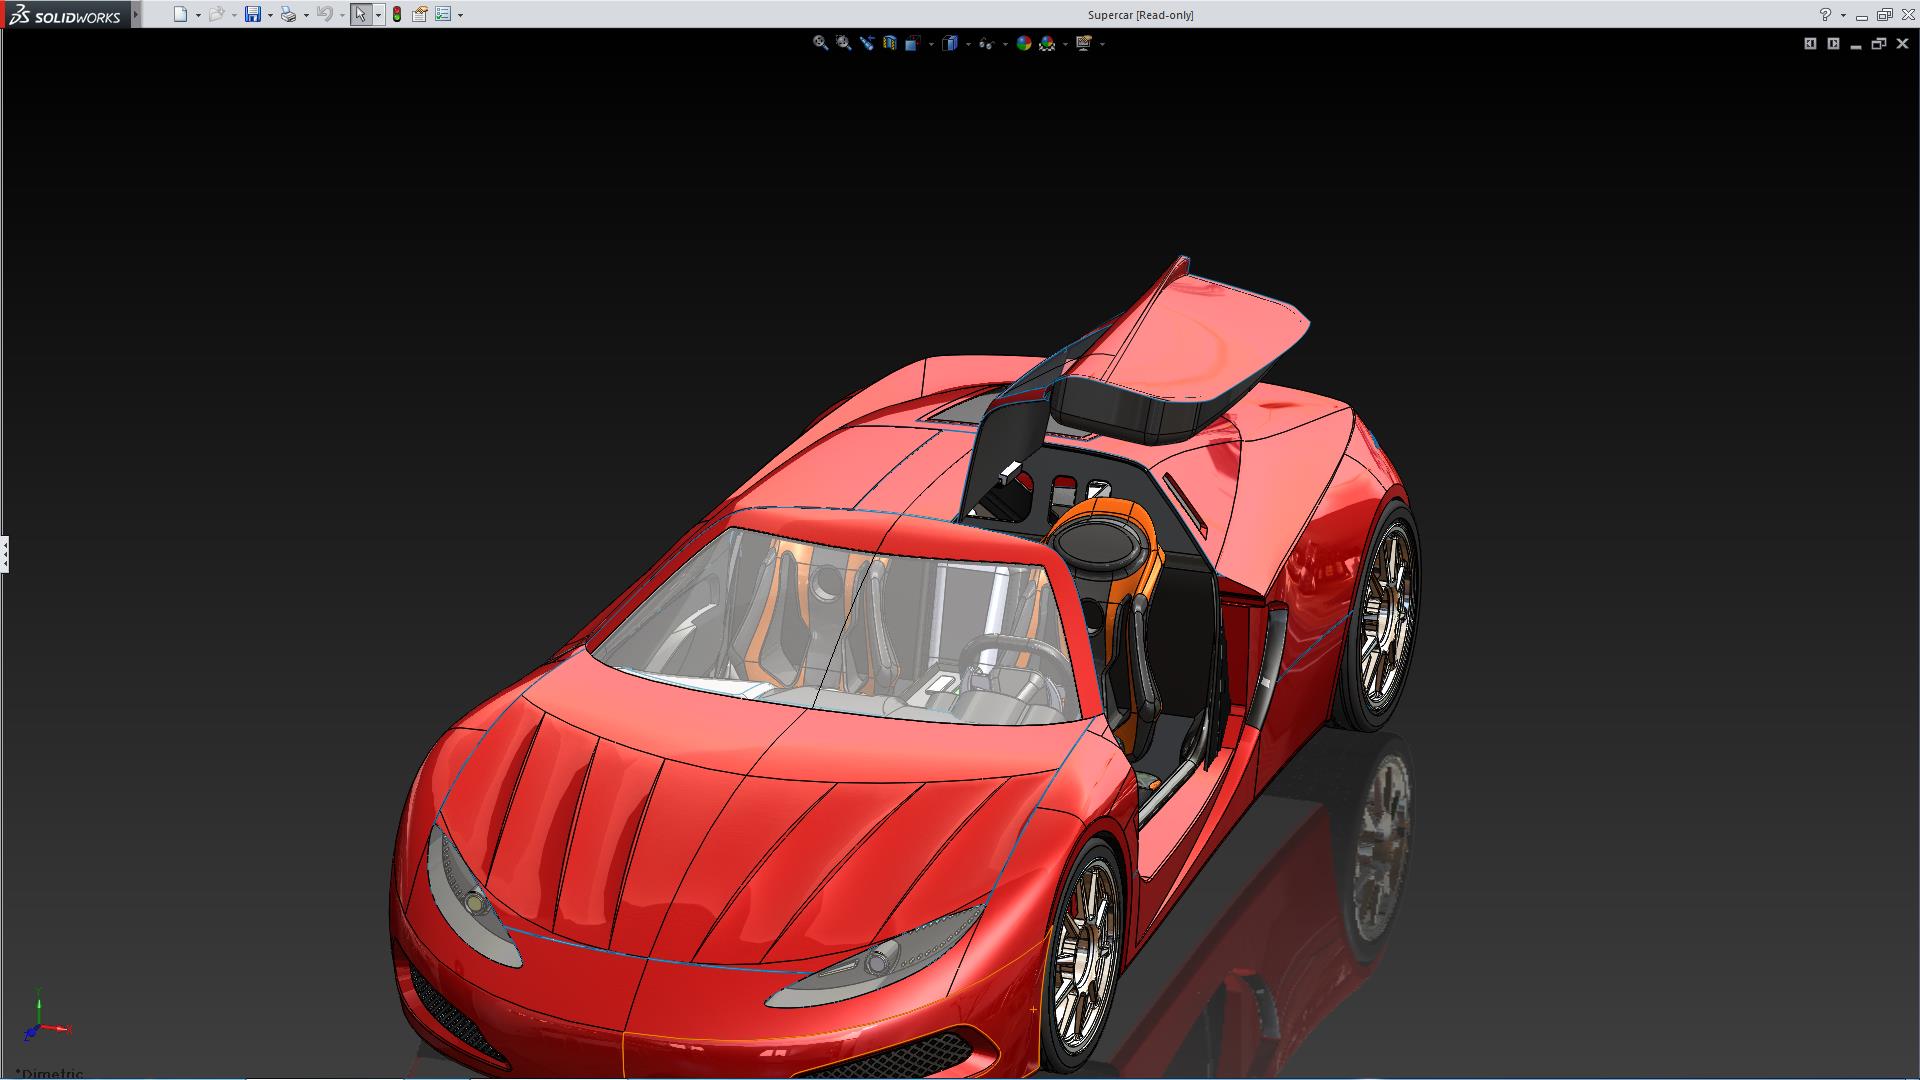The height and width of the screenshot is (1080, 1920).
Task: Click the Zoom to Fit magnifier icon
Action: 820,43
